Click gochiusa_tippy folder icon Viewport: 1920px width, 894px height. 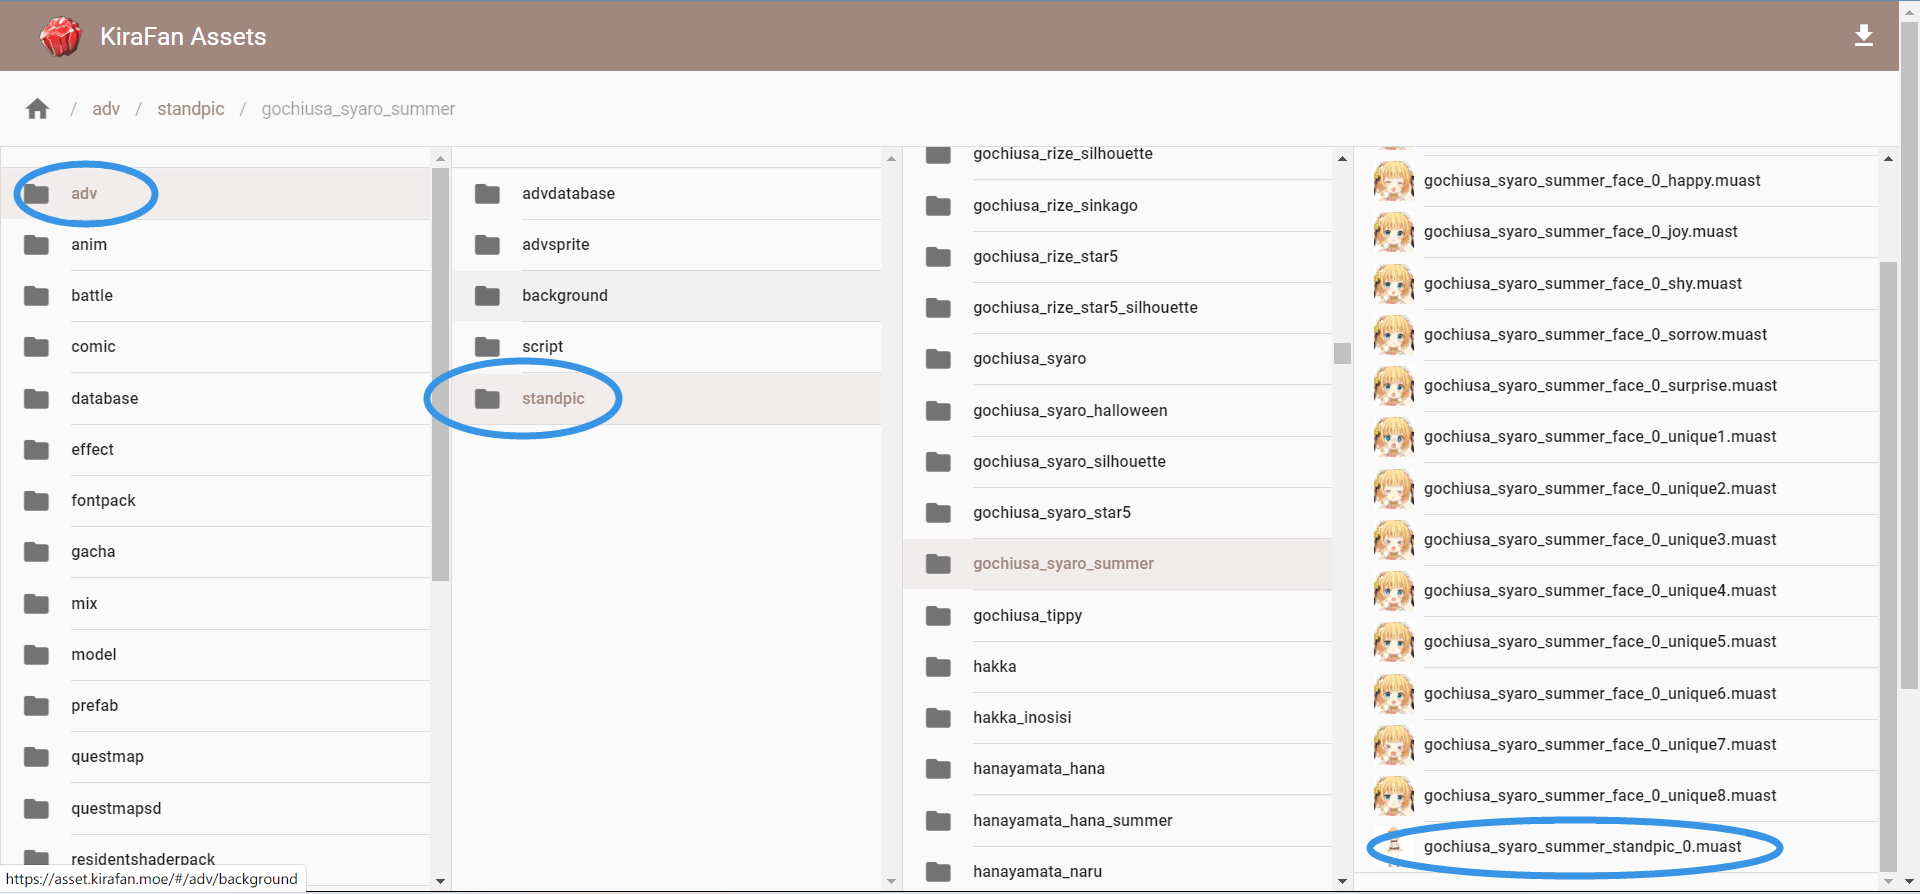coord(939,616)
